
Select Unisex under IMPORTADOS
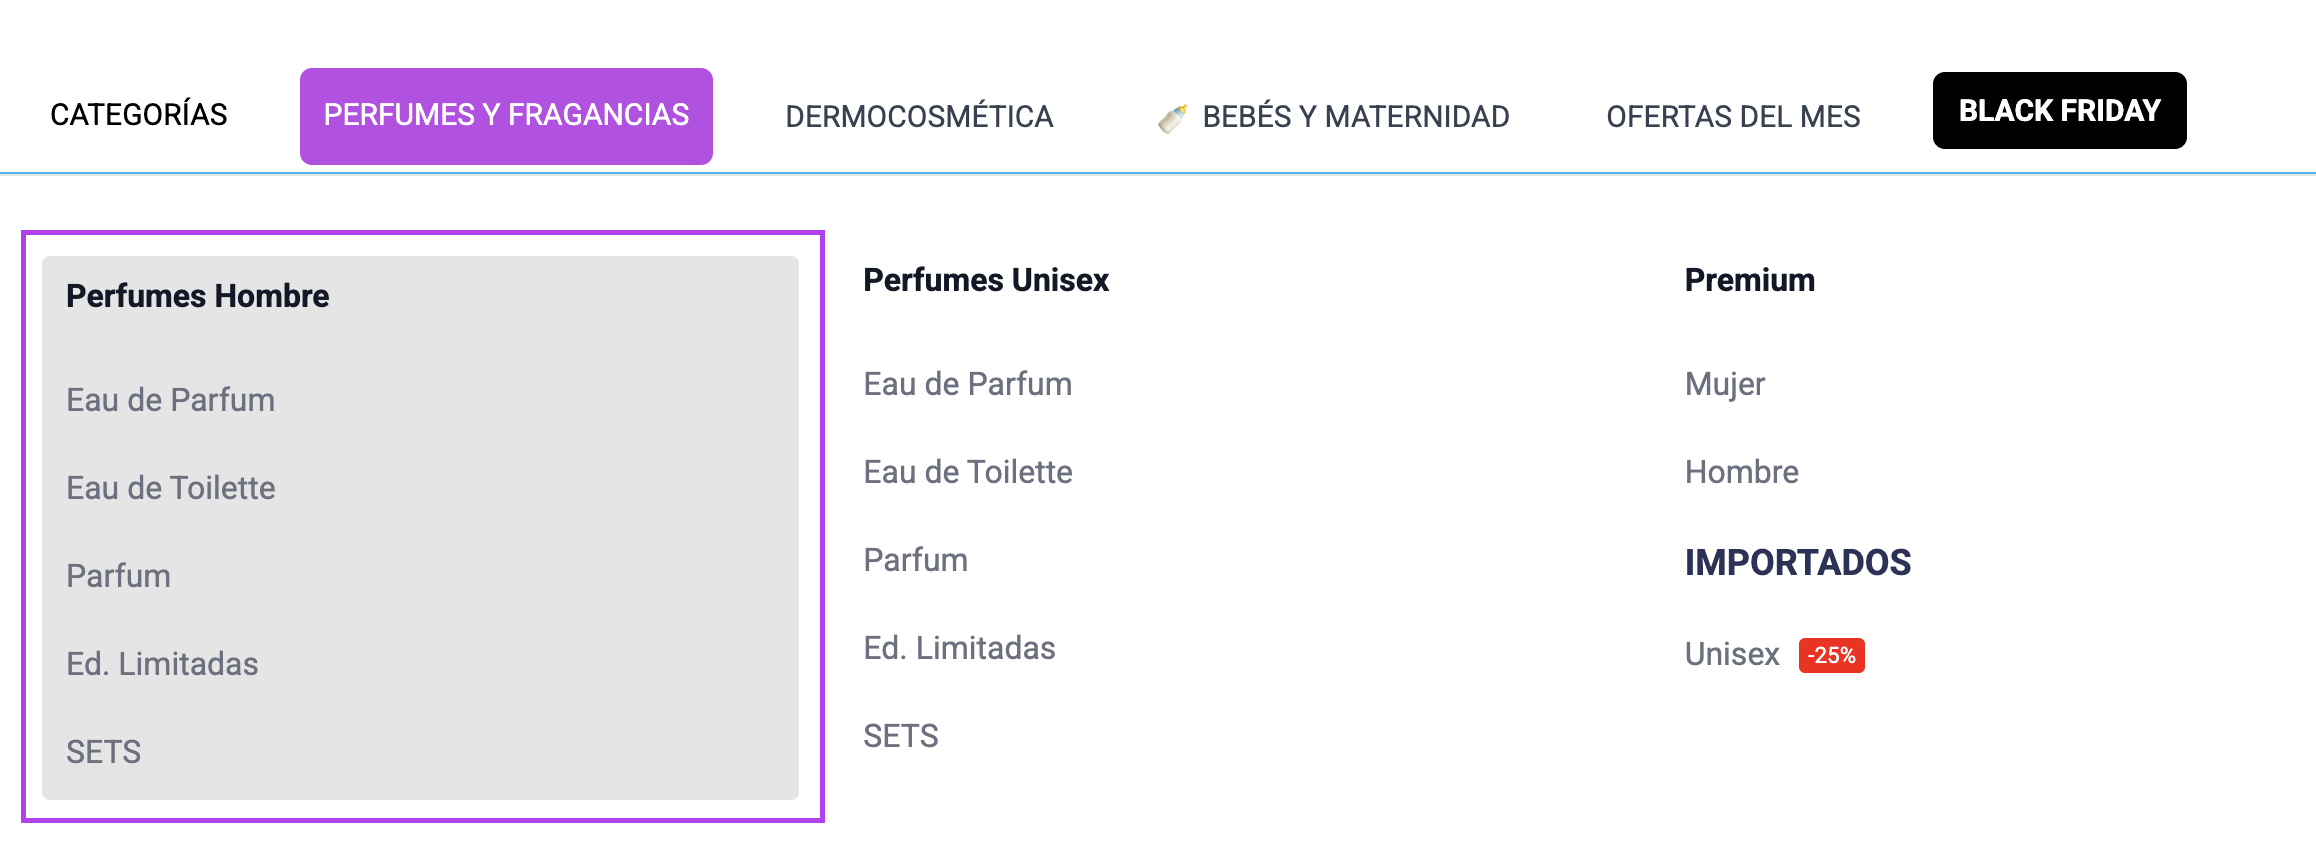coord(1732,655)
